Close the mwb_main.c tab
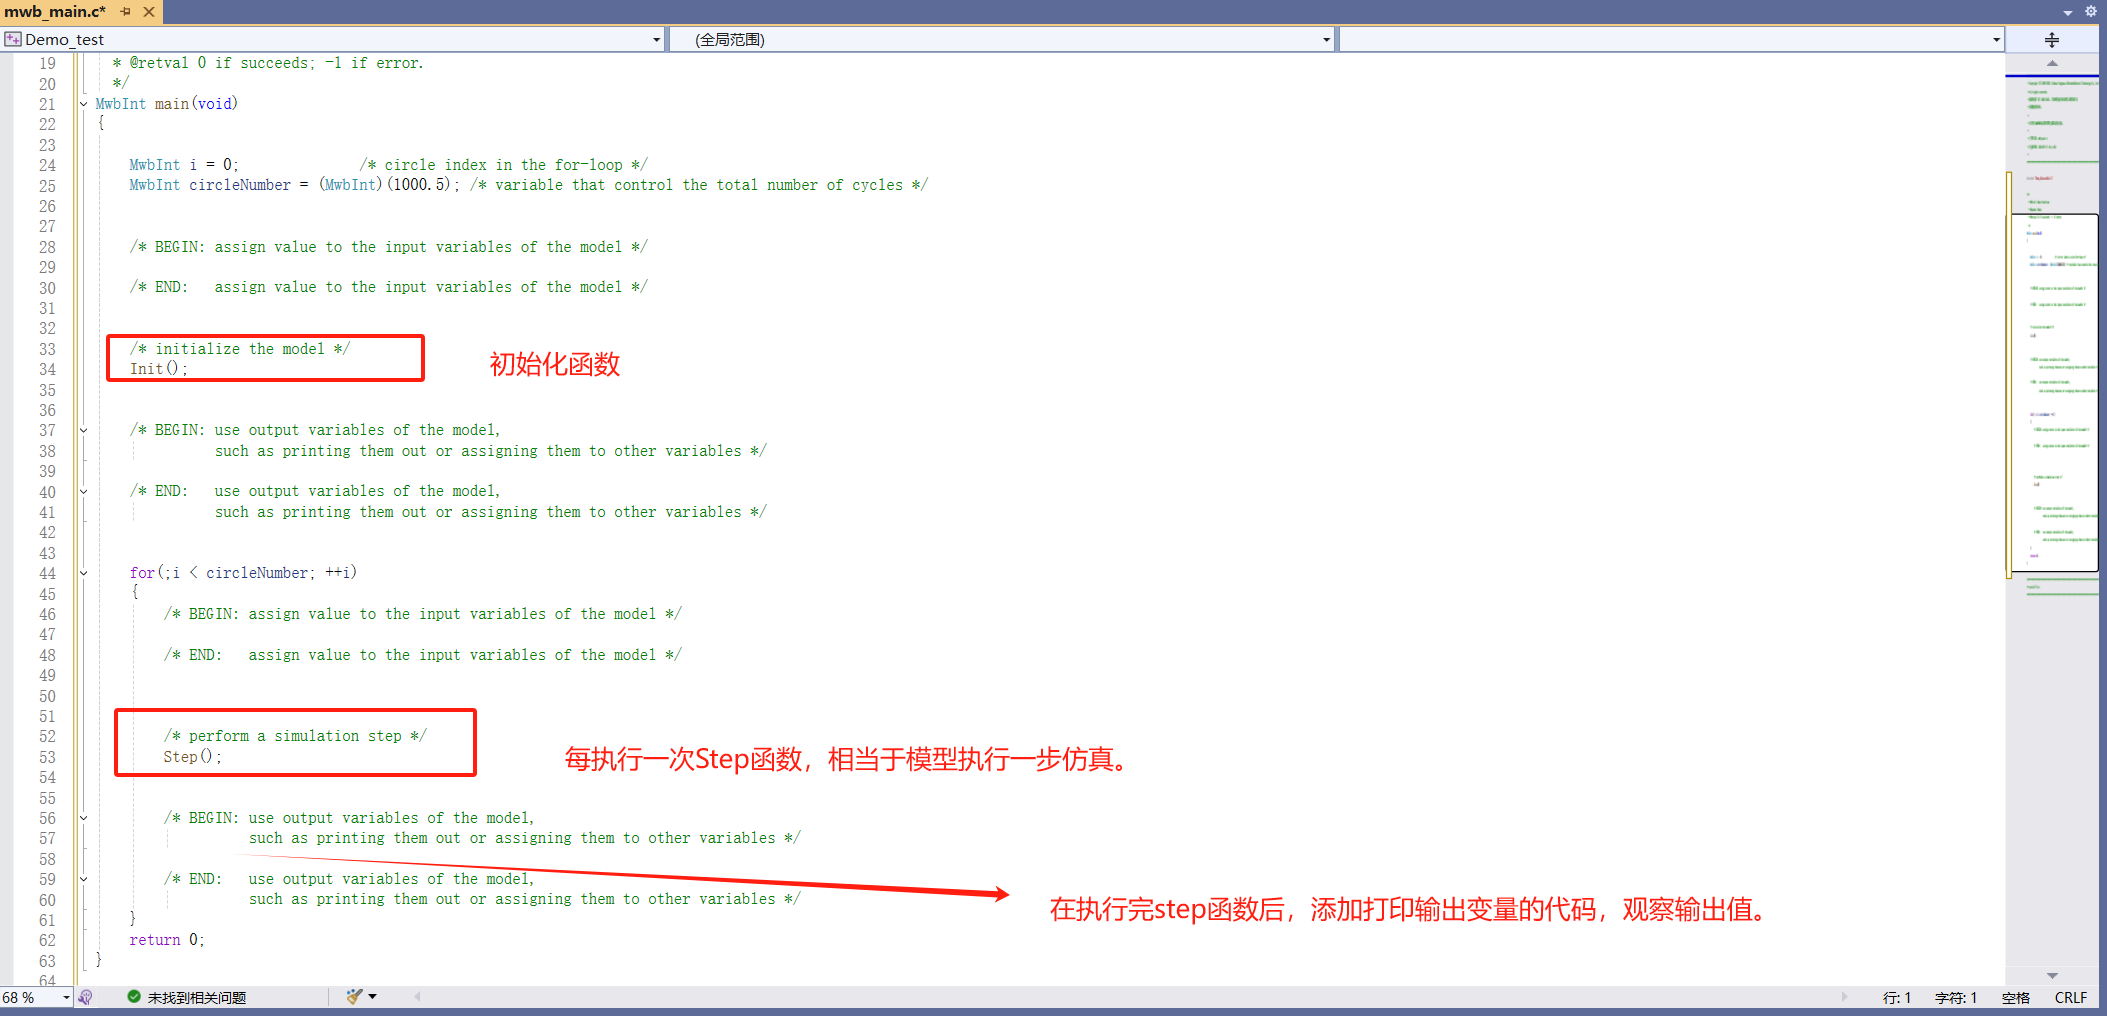2107x1016 pixels. [149, 11]
